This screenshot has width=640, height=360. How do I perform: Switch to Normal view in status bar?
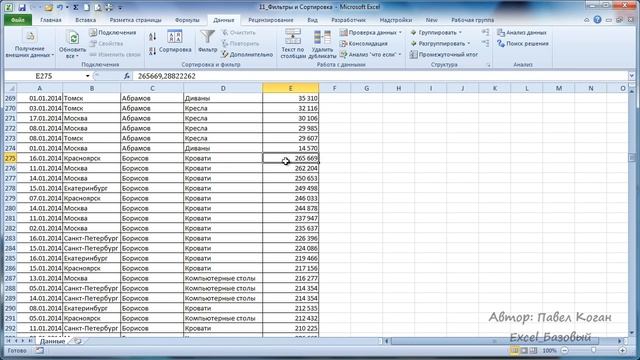(515, 351)
